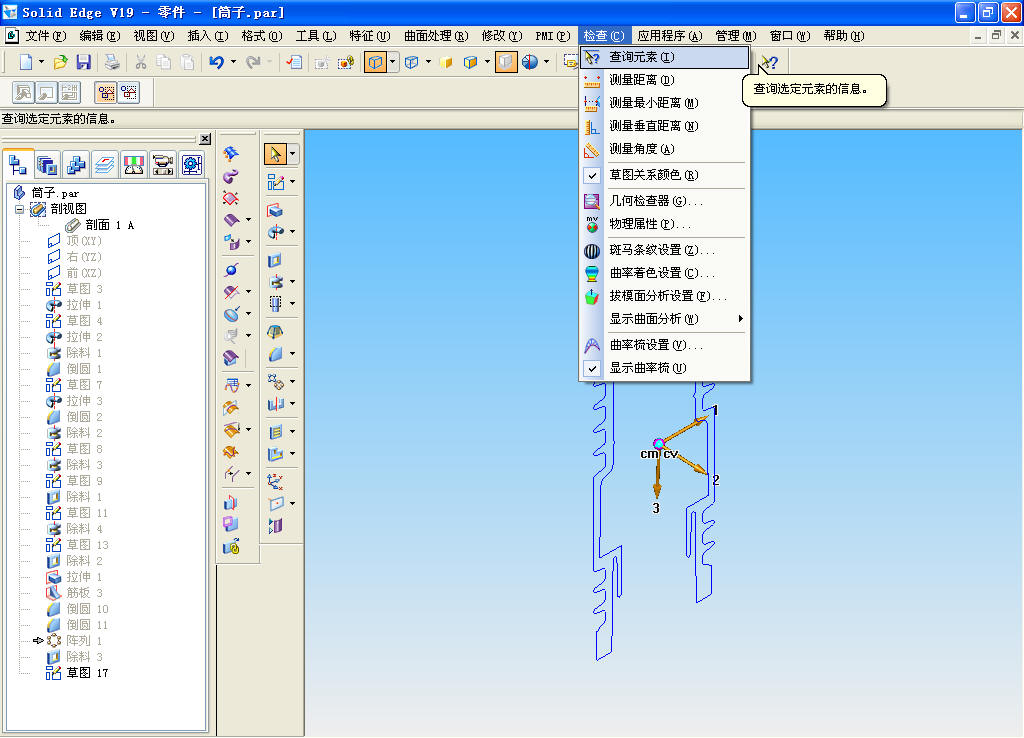
Task: Choose 斑马条纹设置 menu entry
Action: tap(665, 251)
